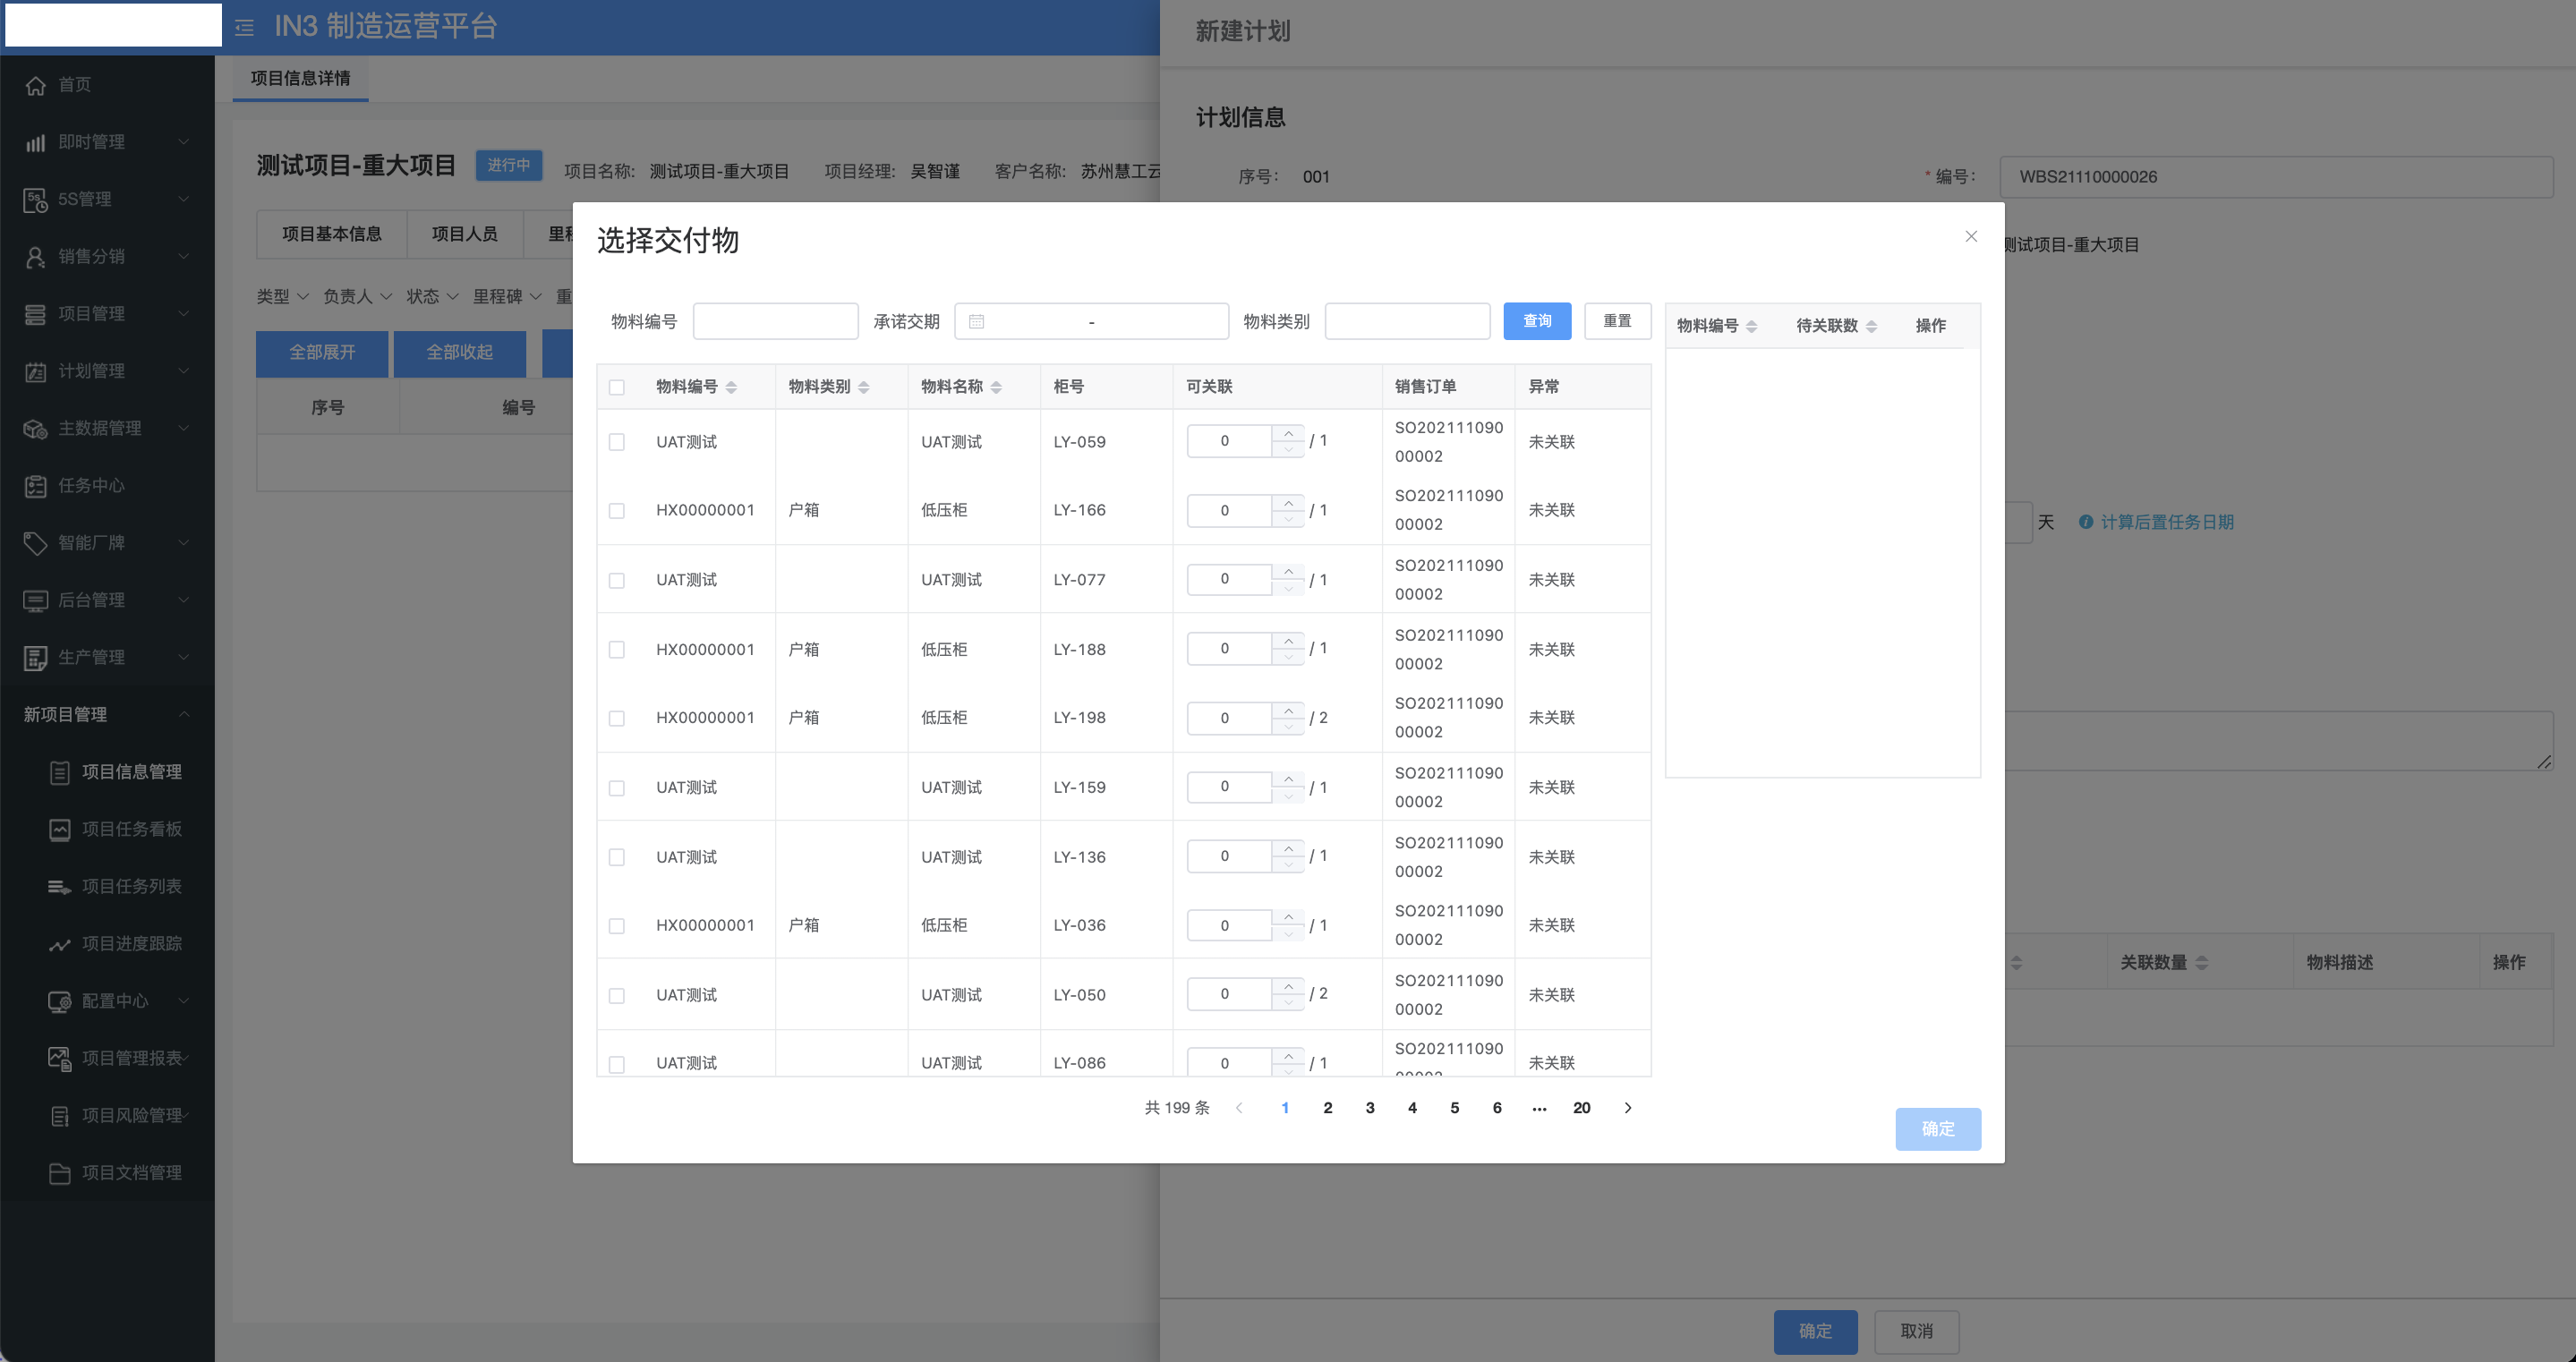Image resolution: width=2576 pixels, height=1362 pixels.
Task: Click the sort icon beside the 物料类别 column
Action: point(863,387)
